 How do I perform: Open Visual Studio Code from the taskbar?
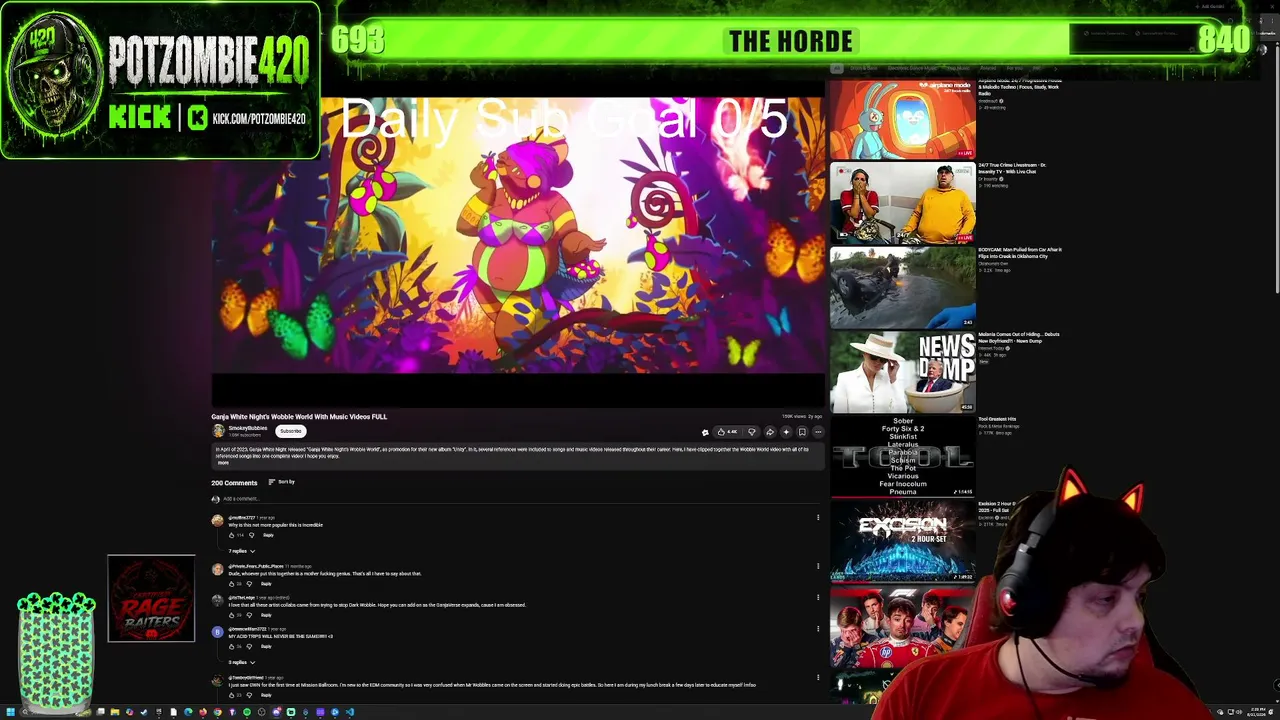click(350, 712)
